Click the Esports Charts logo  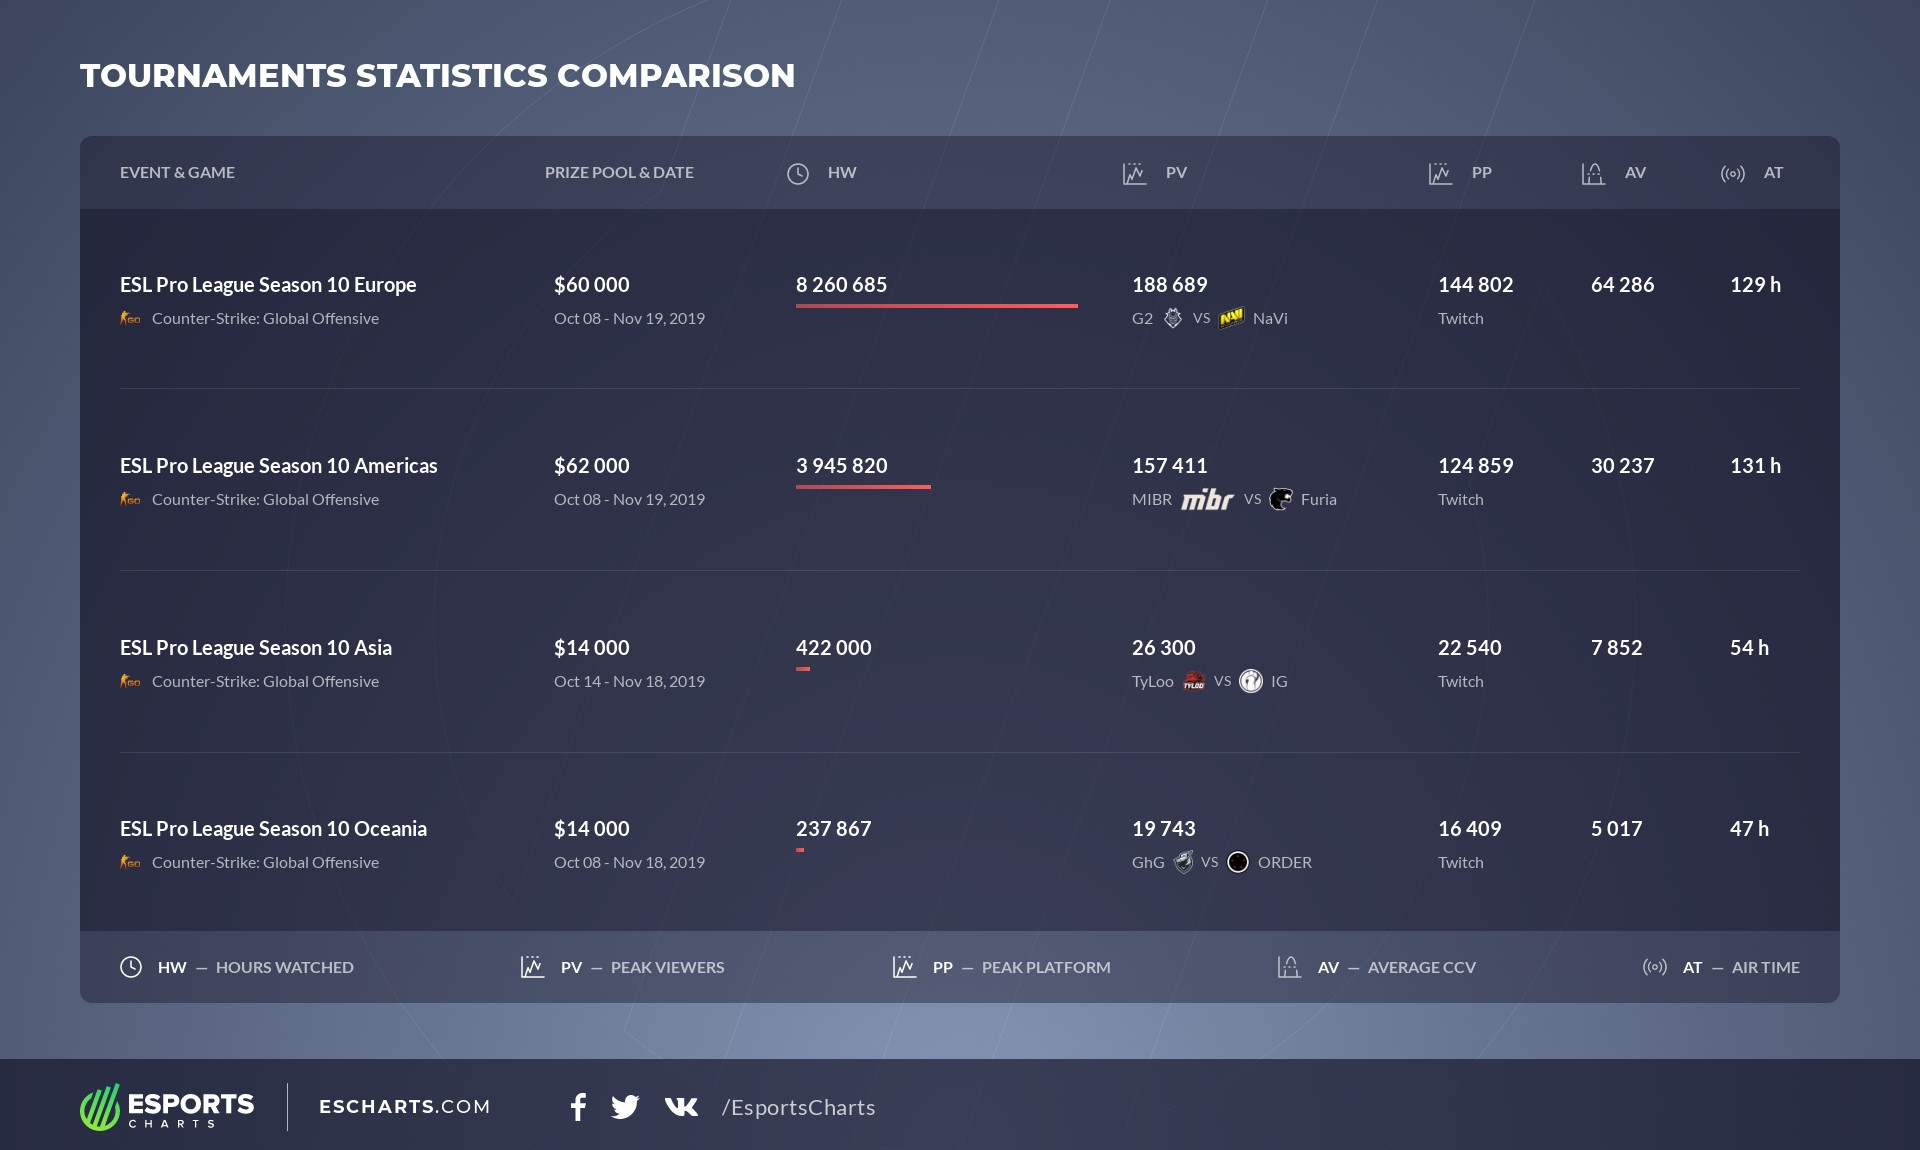click(x=167, y=1107)
